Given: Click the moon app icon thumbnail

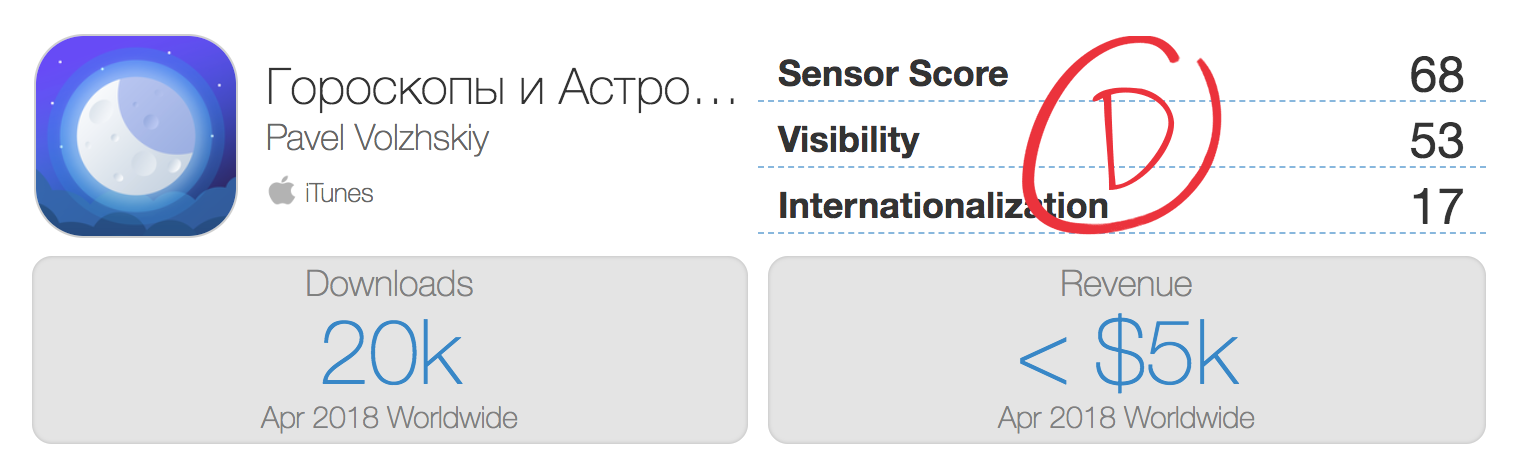Looking at the screenshot, I should point(136,136).
